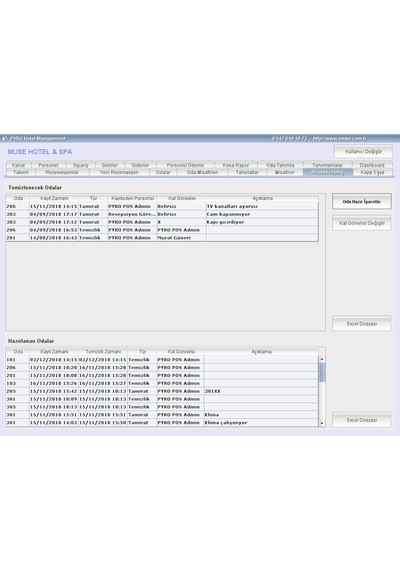Select the Gelirler tab

(x=109, y=165)
